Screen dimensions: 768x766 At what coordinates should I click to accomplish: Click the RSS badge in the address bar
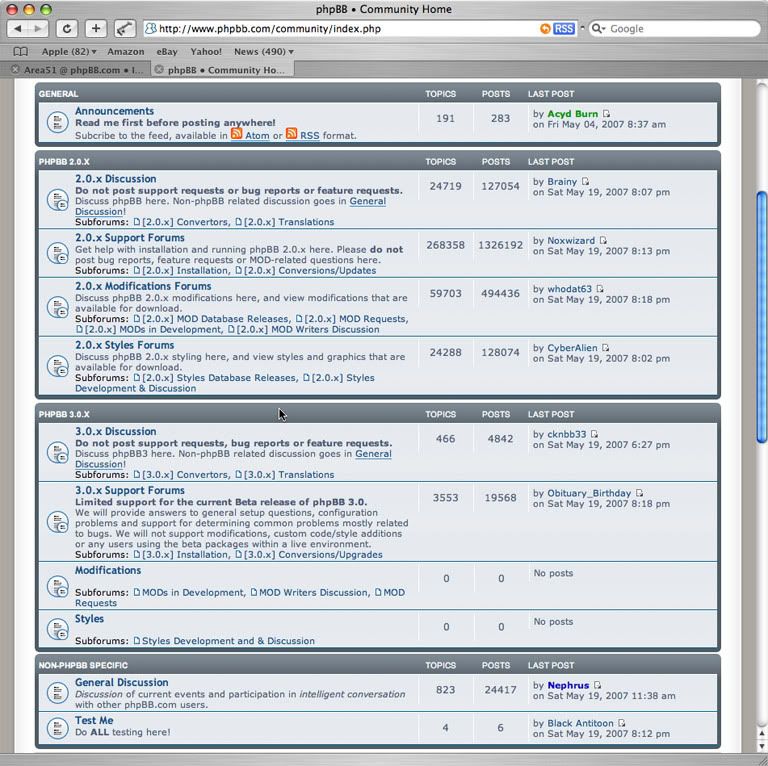(x=564, y=28)
